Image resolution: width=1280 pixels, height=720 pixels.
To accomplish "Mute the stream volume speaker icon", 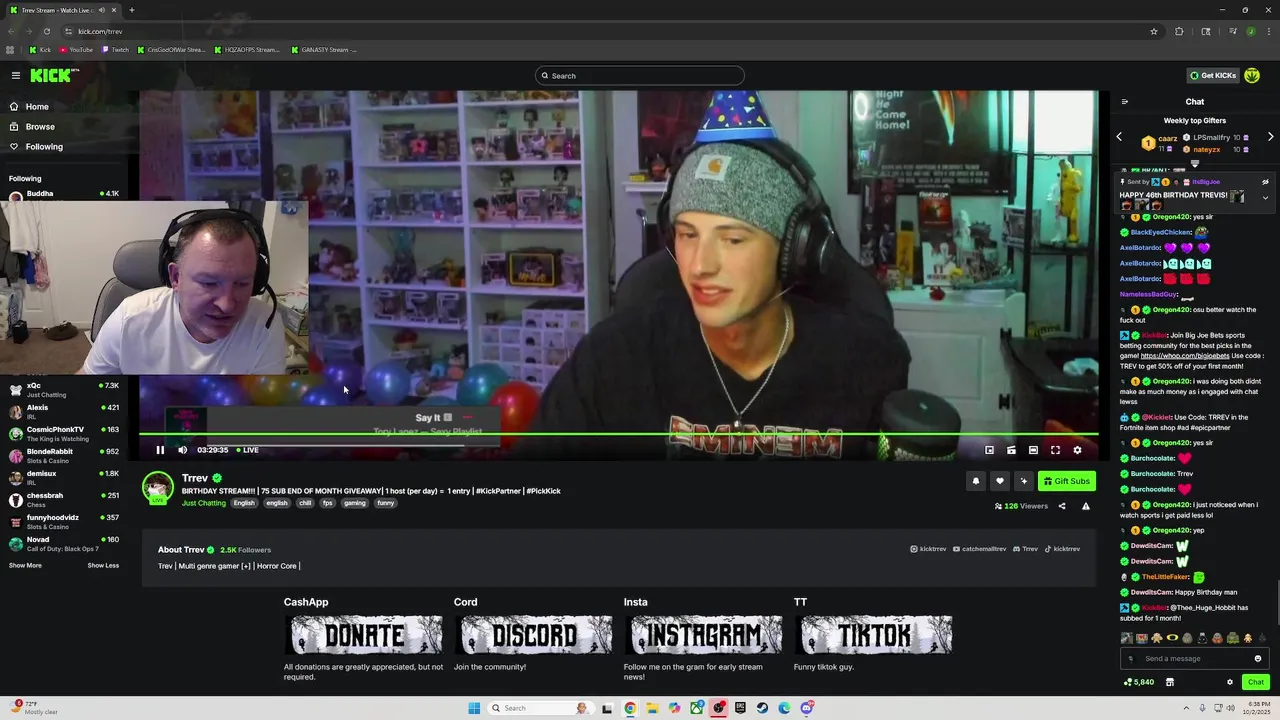I will [182, 450].
